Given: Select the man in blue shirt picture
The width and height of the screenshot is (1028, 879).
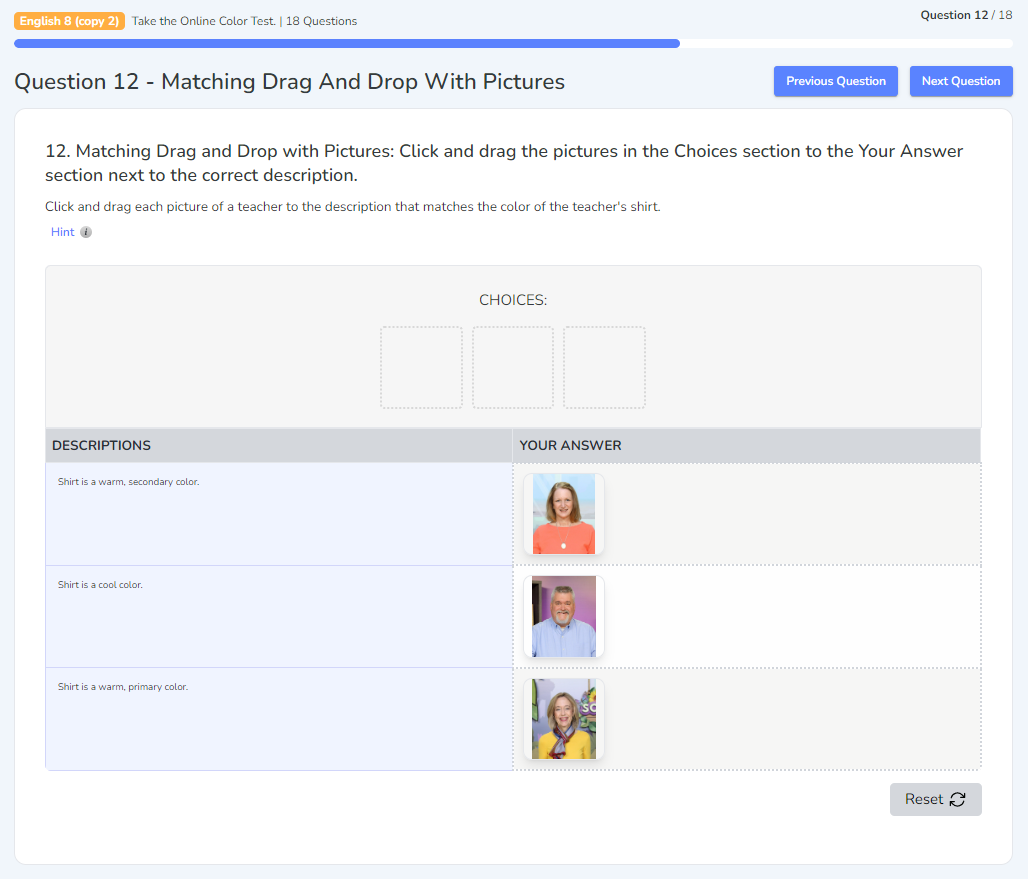Looking at the screenshot, I should pos(564,617).
